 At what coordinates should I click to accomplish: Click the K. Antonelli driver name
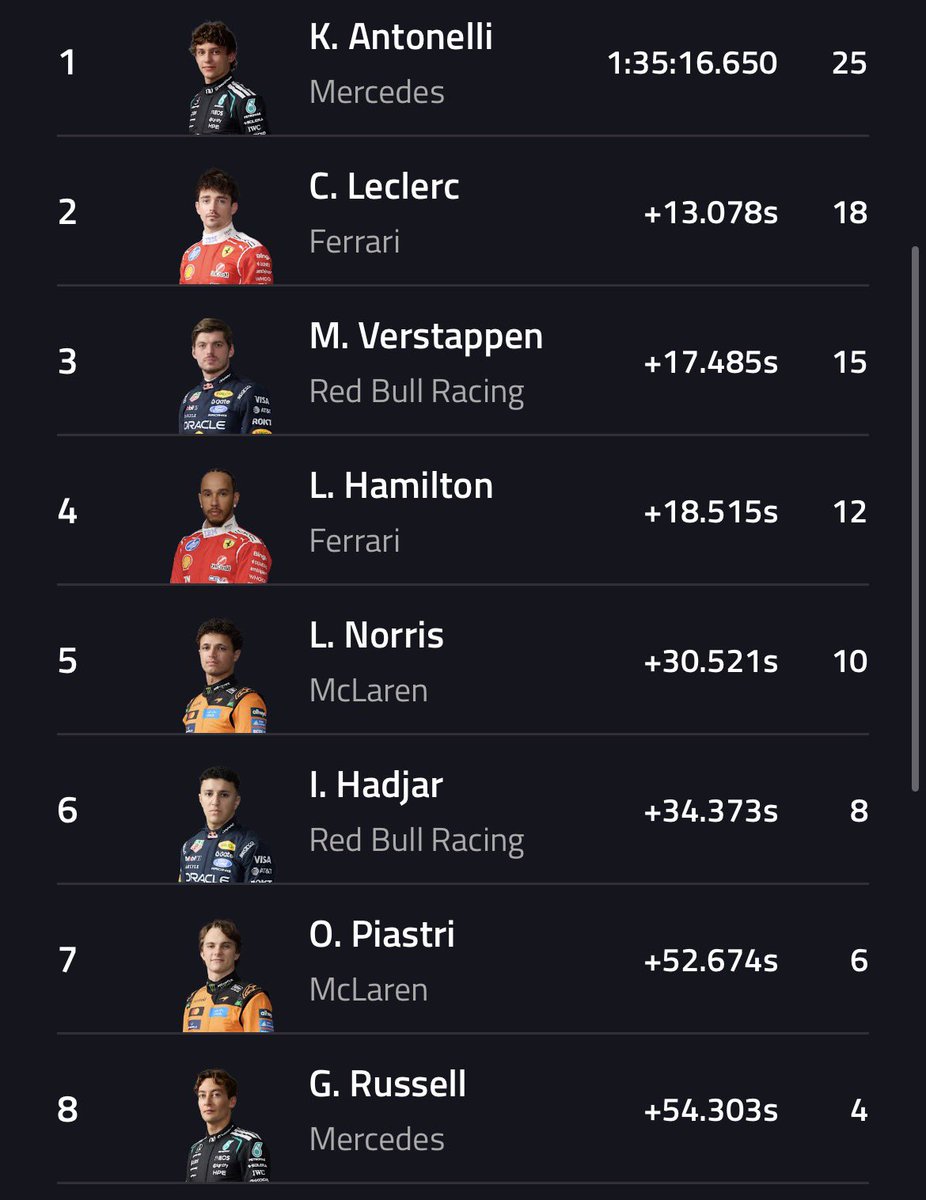tap(401, 37)
